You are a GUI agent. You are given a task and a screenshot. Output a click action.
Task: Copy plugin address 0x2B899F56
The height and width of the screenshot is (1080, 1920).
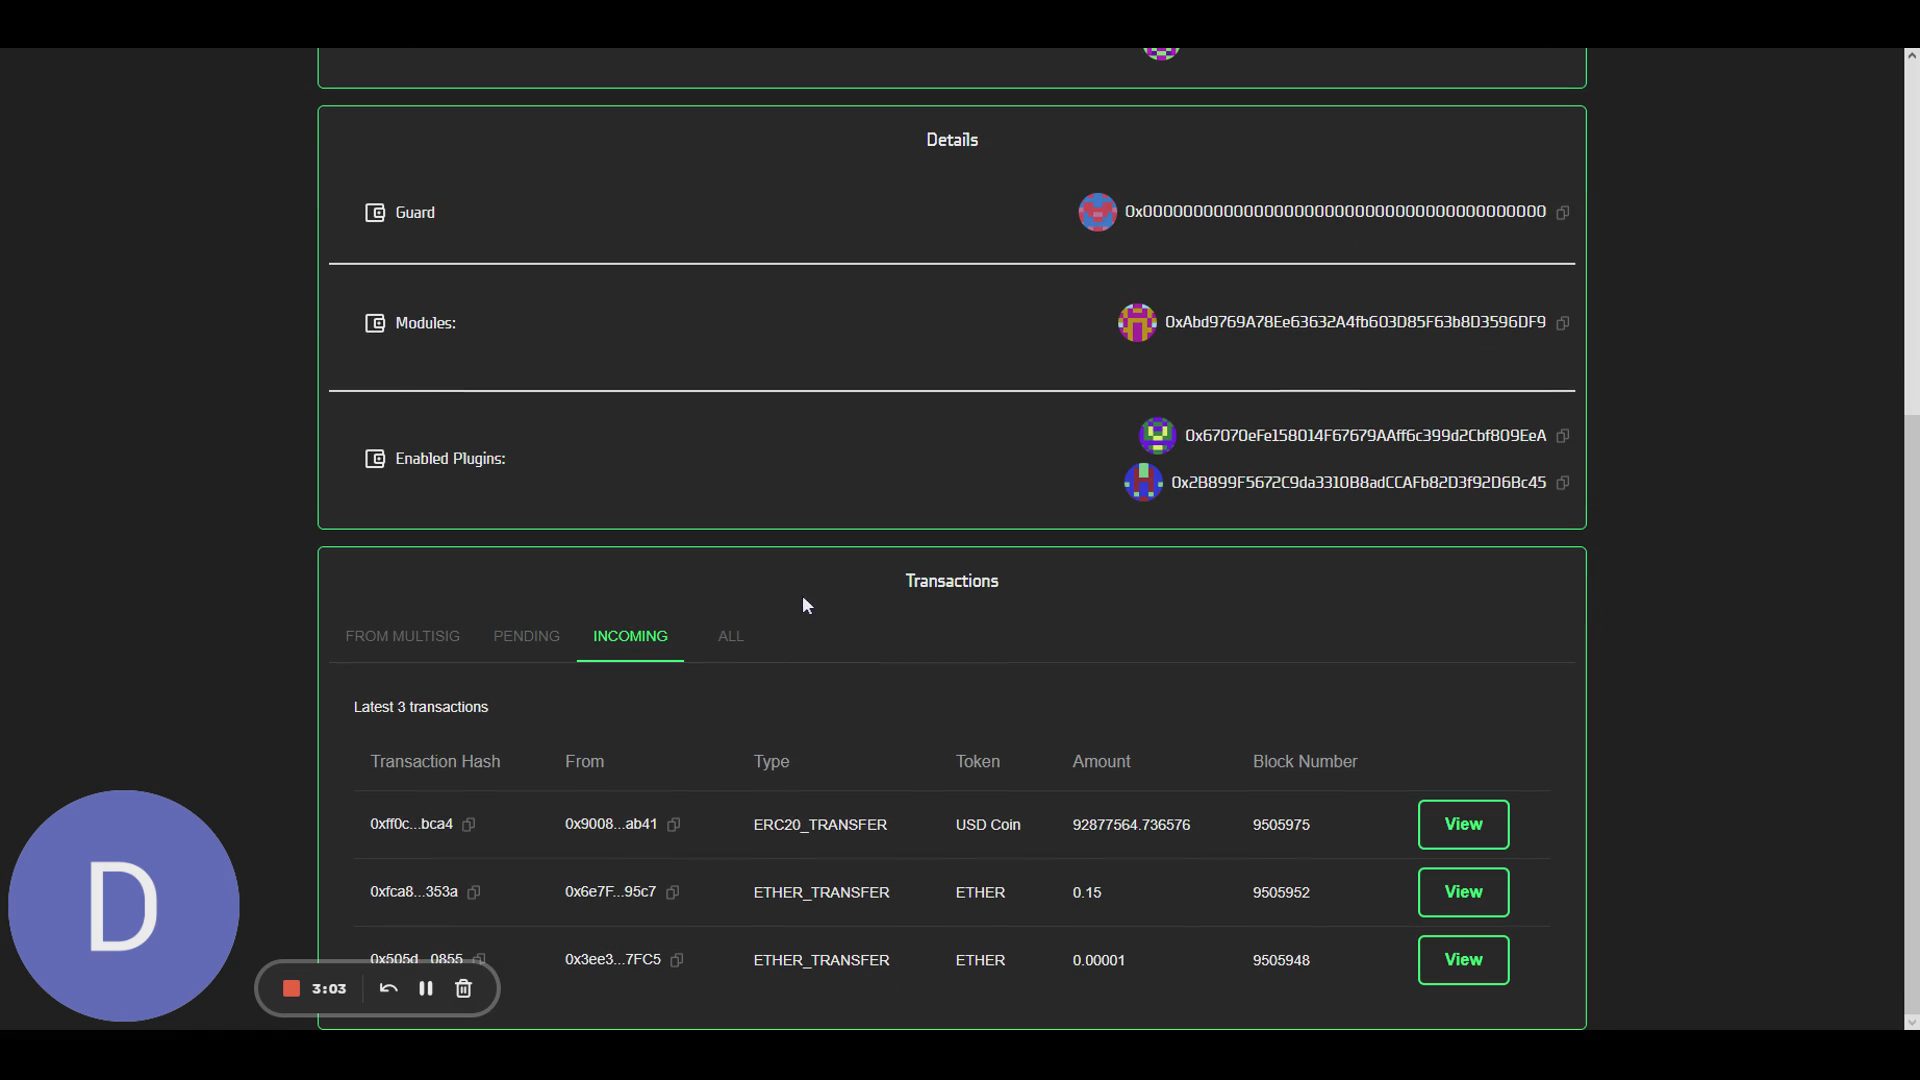(1563, 483)
